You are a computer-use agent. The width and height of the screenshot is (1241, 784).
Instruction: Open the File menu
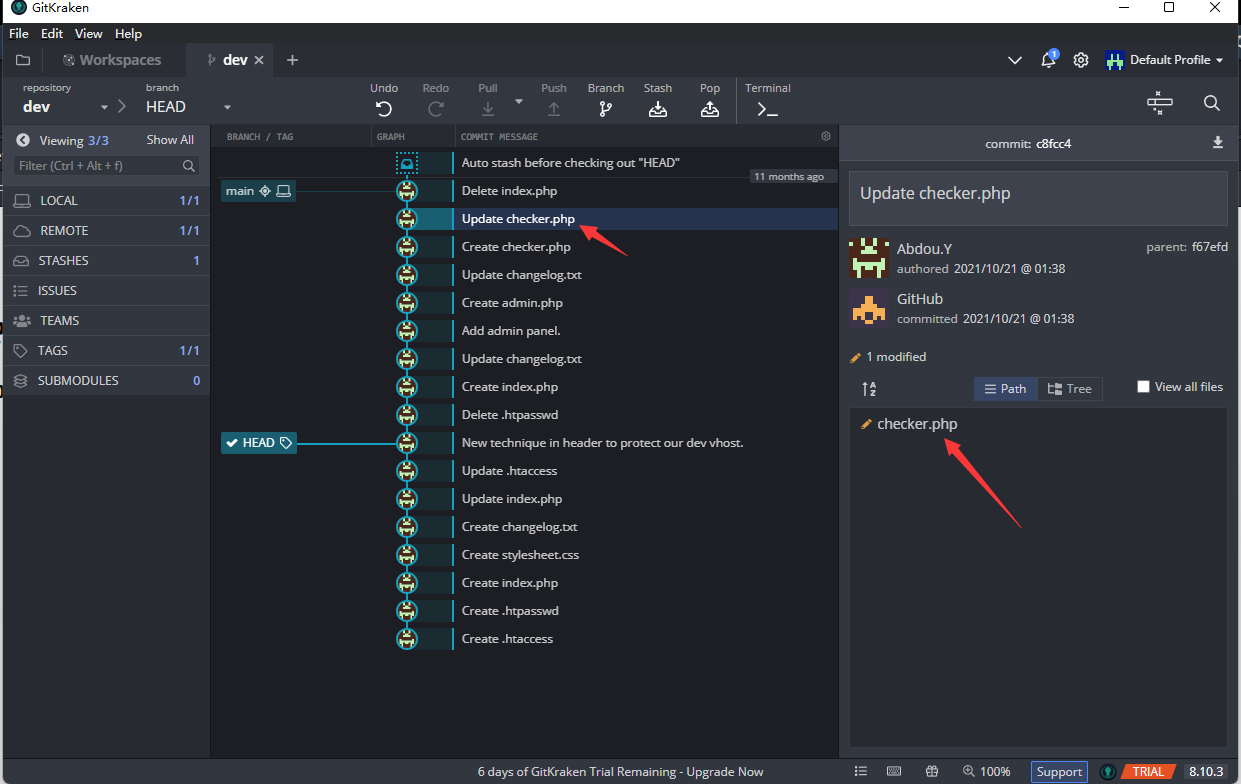19,34
